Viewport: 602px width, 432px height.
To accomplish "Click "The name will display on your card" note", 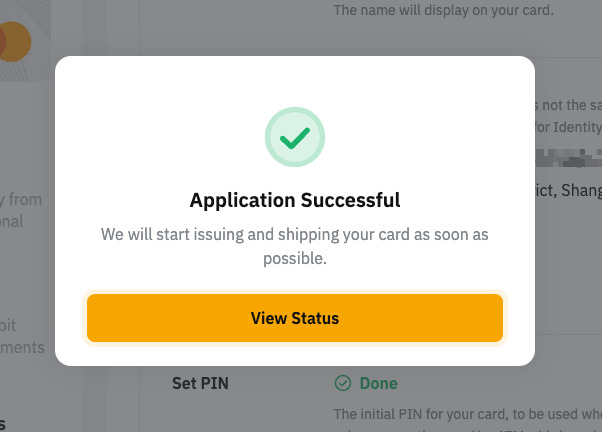I will point(455,11).
